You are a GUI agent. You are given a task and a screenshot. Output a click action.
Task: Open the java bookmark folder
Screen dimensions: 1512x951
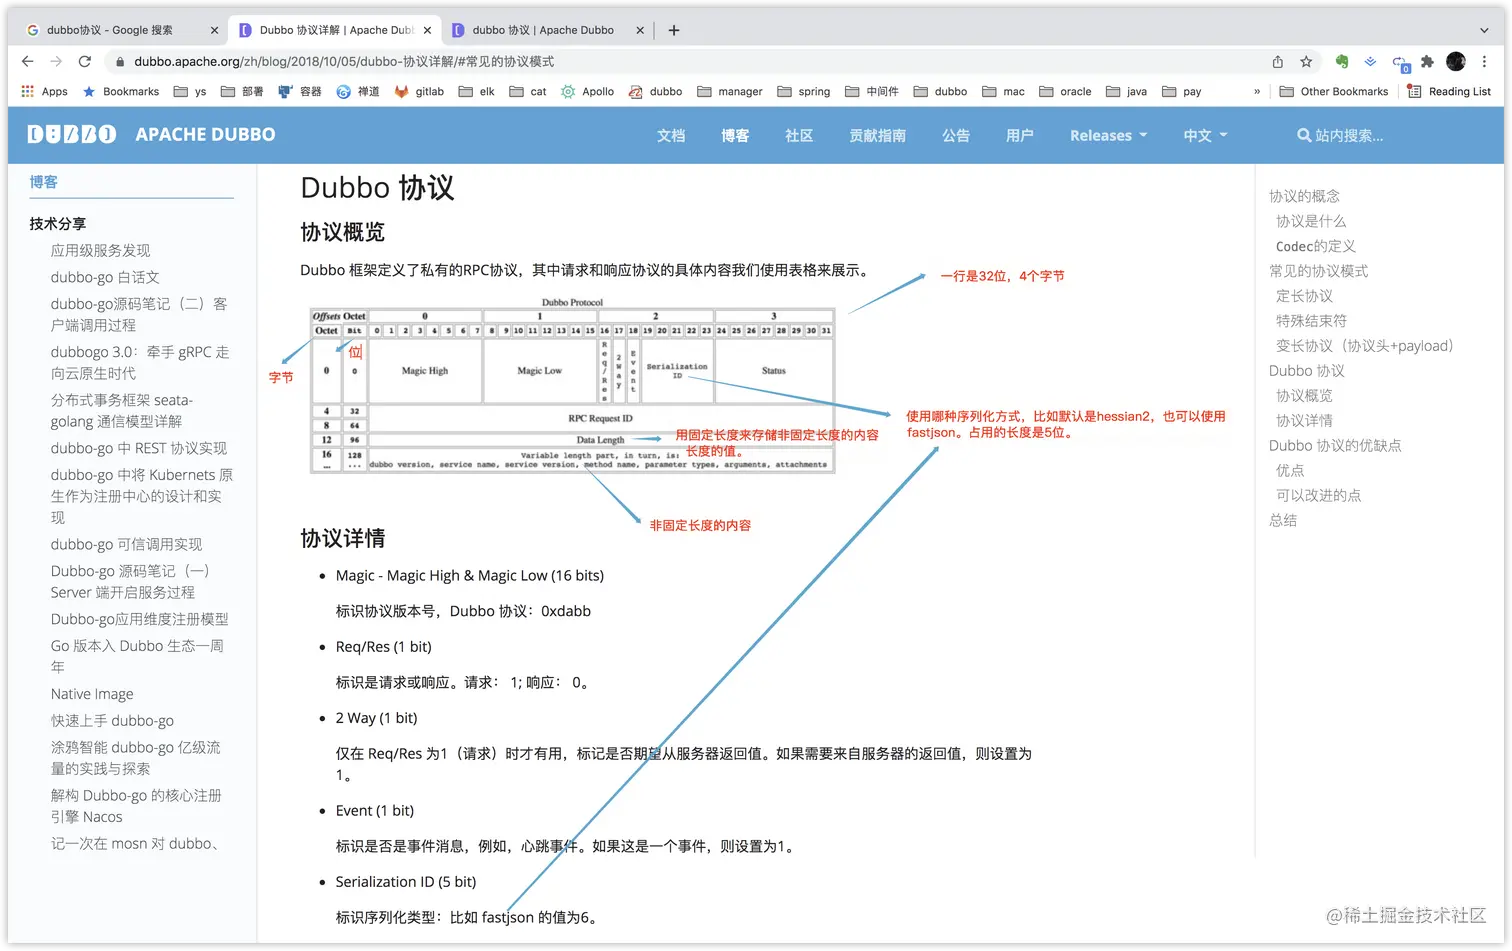(x=1127, y=91)
